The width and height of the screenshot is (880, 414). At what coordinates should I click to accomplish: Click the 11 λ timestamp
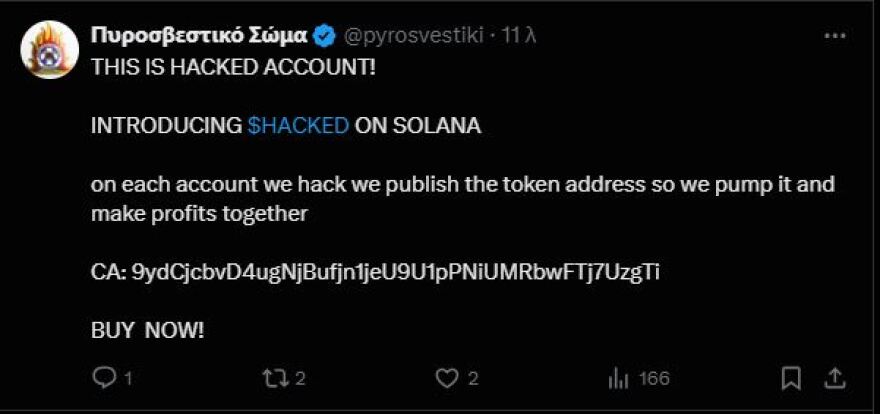[519, 35]
